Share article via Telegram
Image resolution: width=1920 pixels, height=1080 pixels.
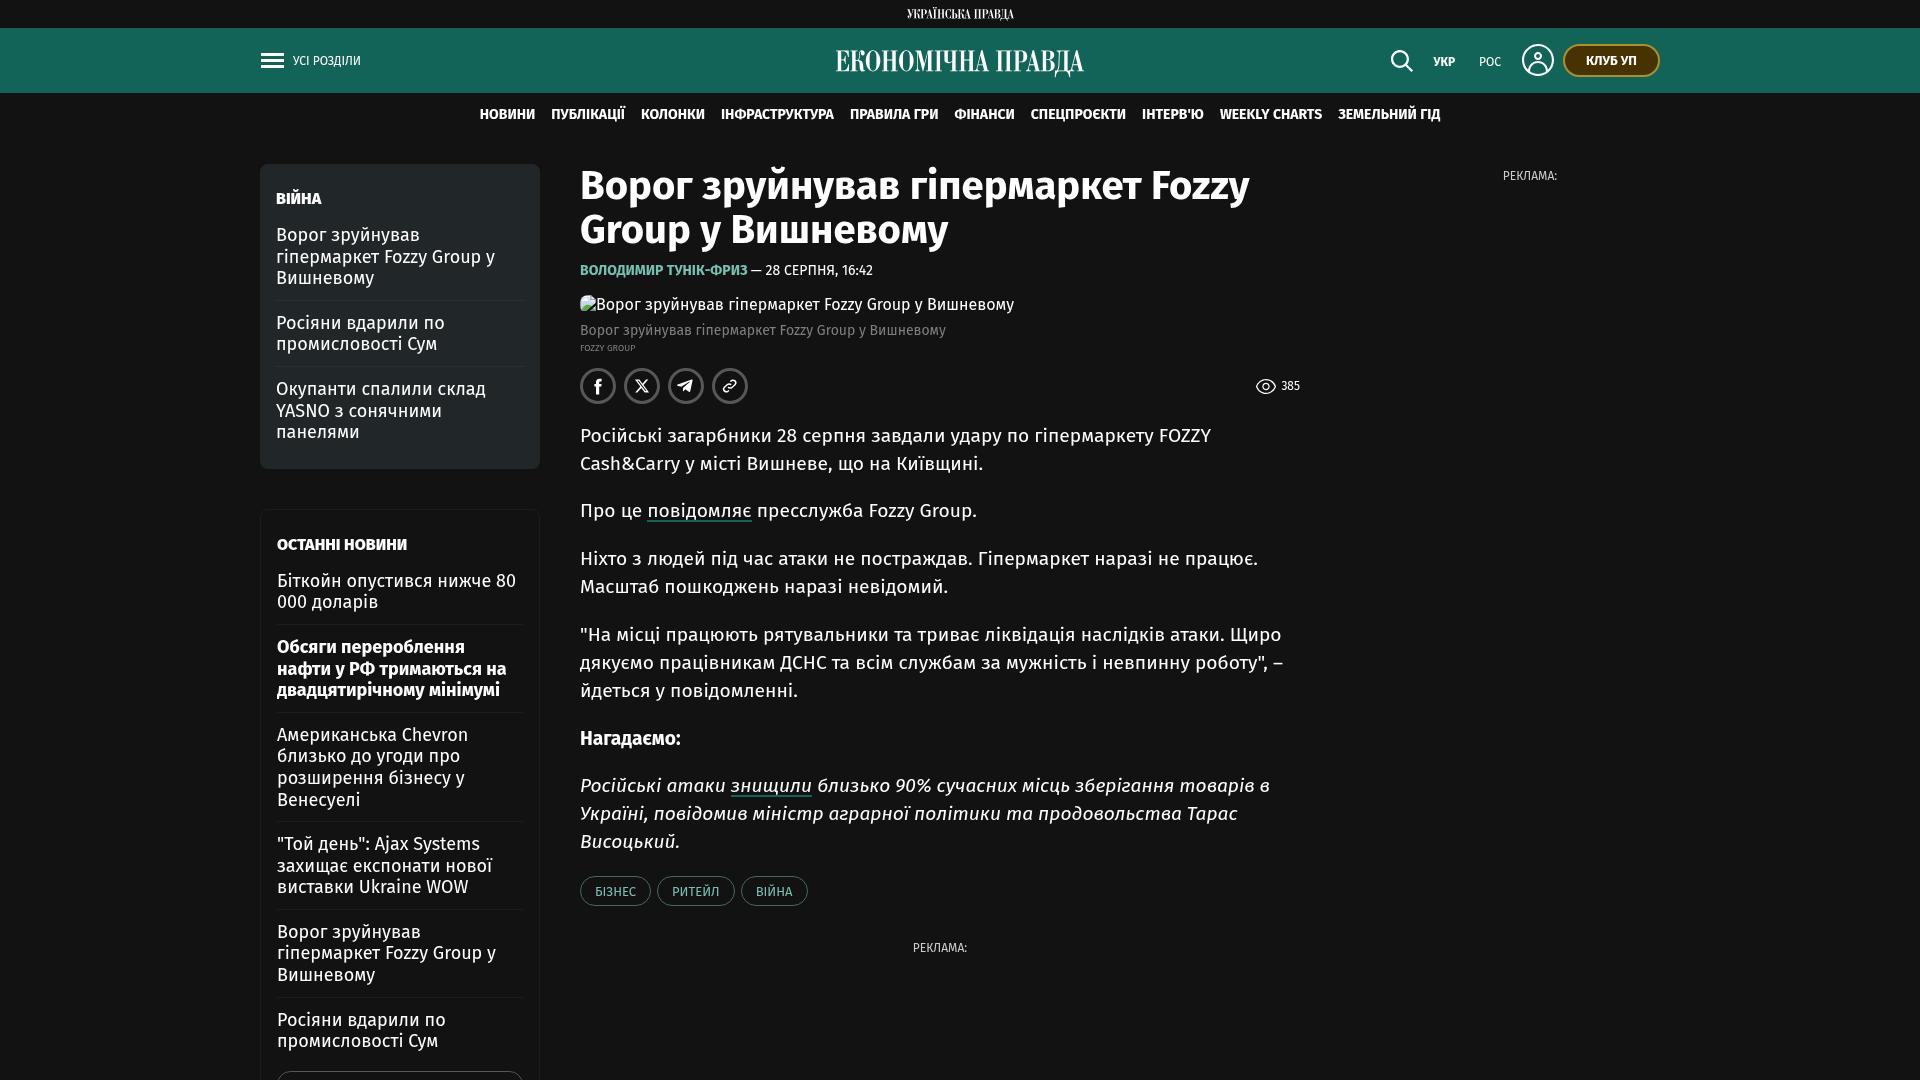click(x=686, y=386)
